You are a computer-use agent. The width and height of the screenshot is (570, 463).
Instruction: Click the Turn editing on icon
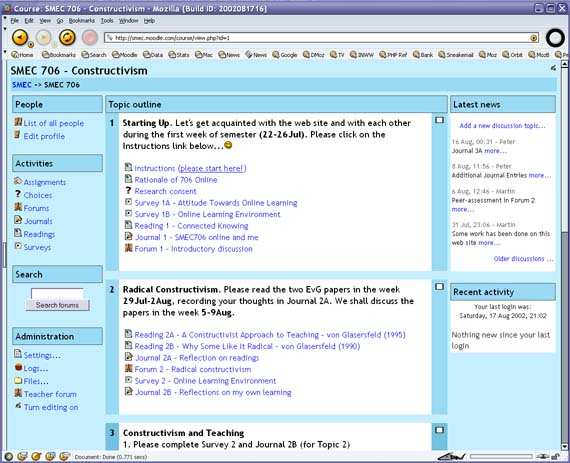pyautogui.click(x=18, y=405)
